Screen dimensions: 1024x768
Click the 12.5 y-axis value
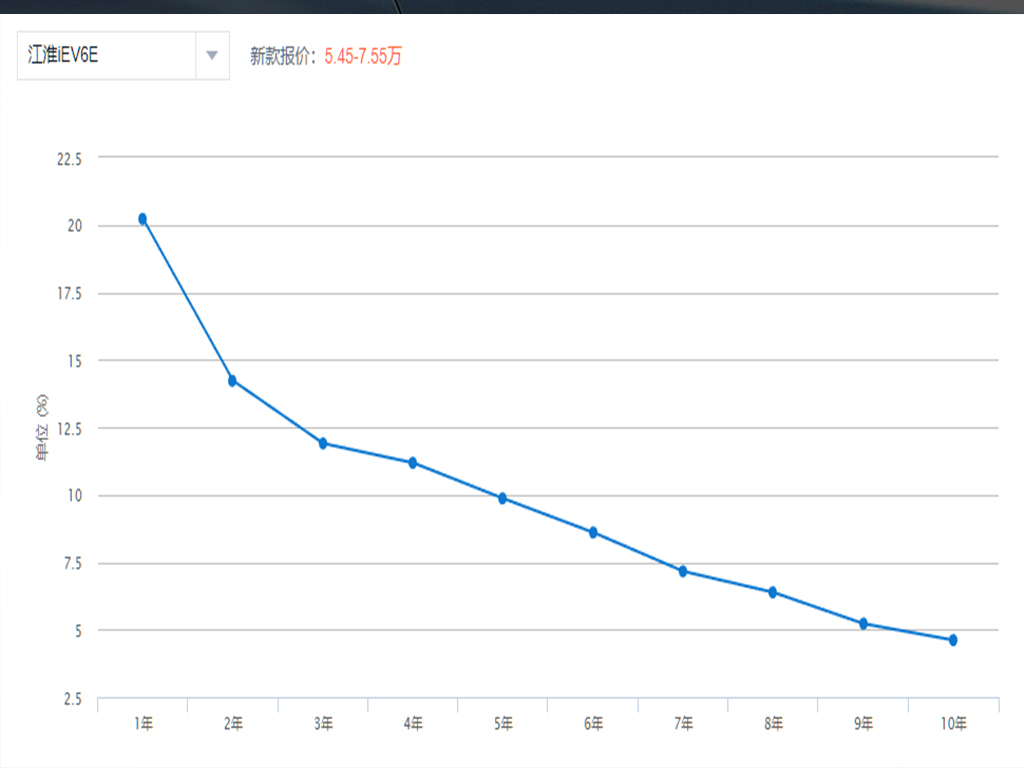pos(69,429)
